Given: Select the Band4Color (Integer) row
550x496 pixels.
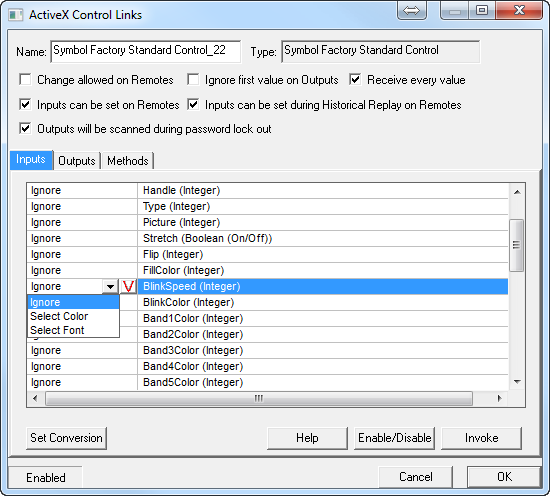Looking at the screenshot, I should [x=323, y=367].
